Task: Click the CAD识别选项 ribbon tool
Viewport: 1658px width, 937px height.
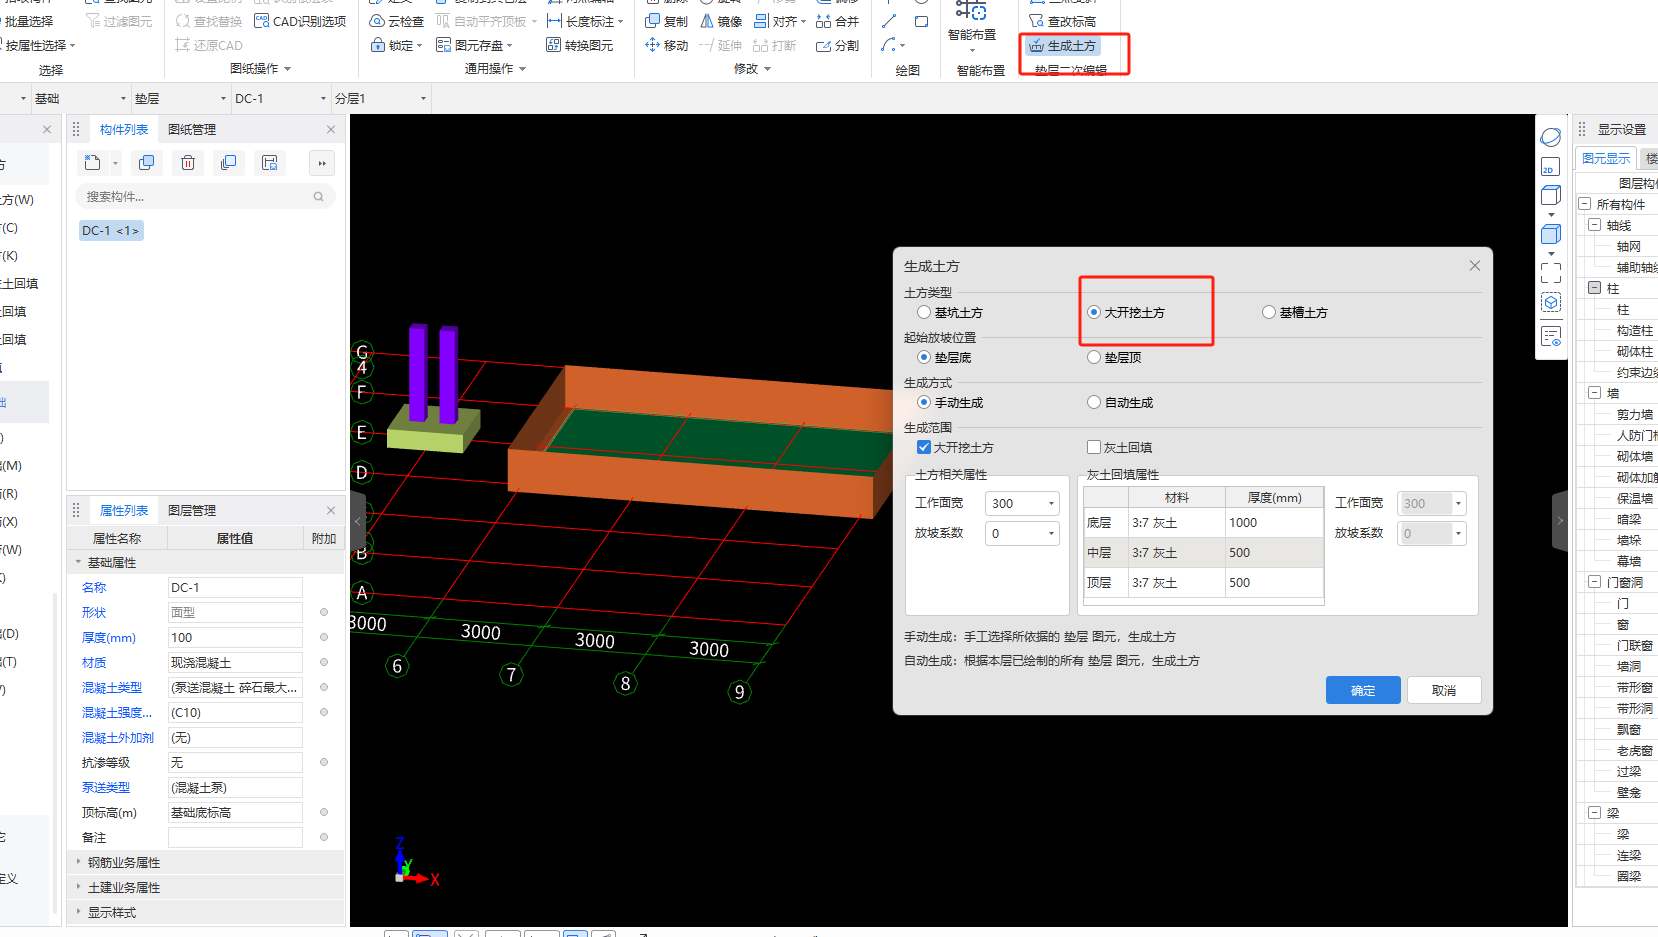Action: 301,21
